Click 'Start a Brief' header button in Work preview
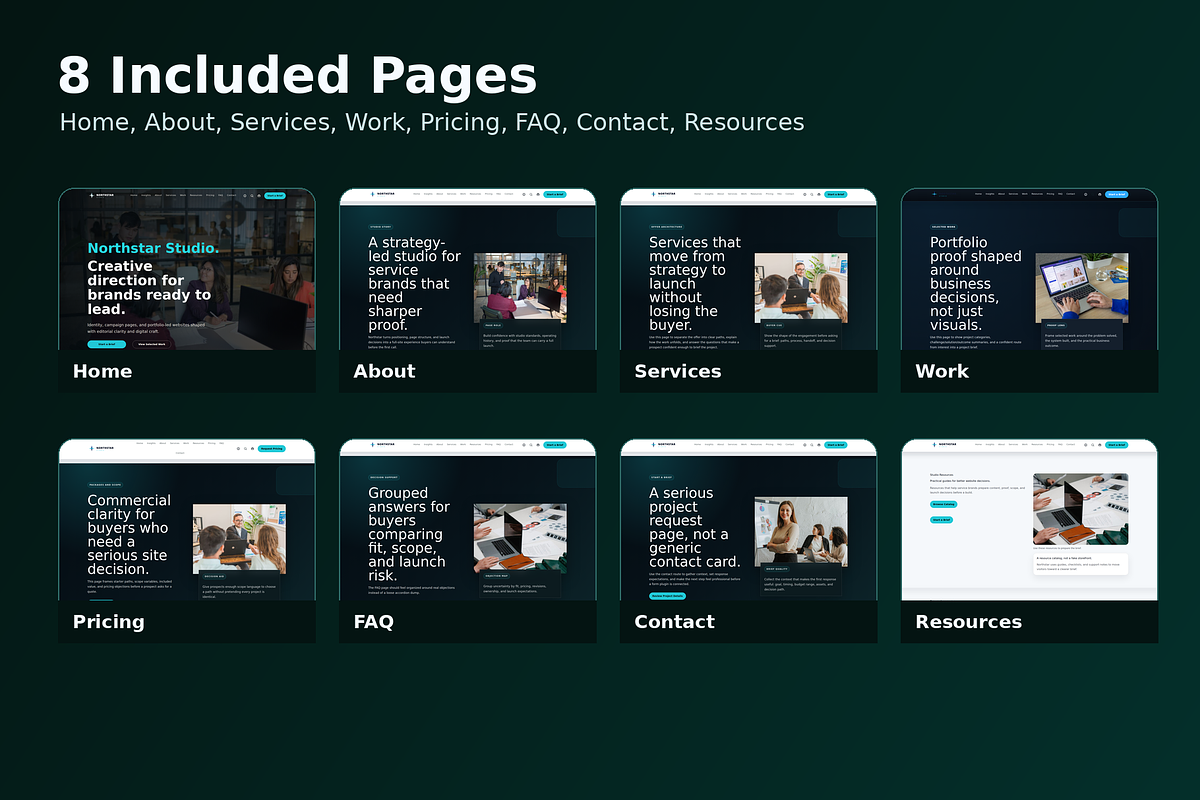1200x800 pixels. click(x=1116, y=195)
